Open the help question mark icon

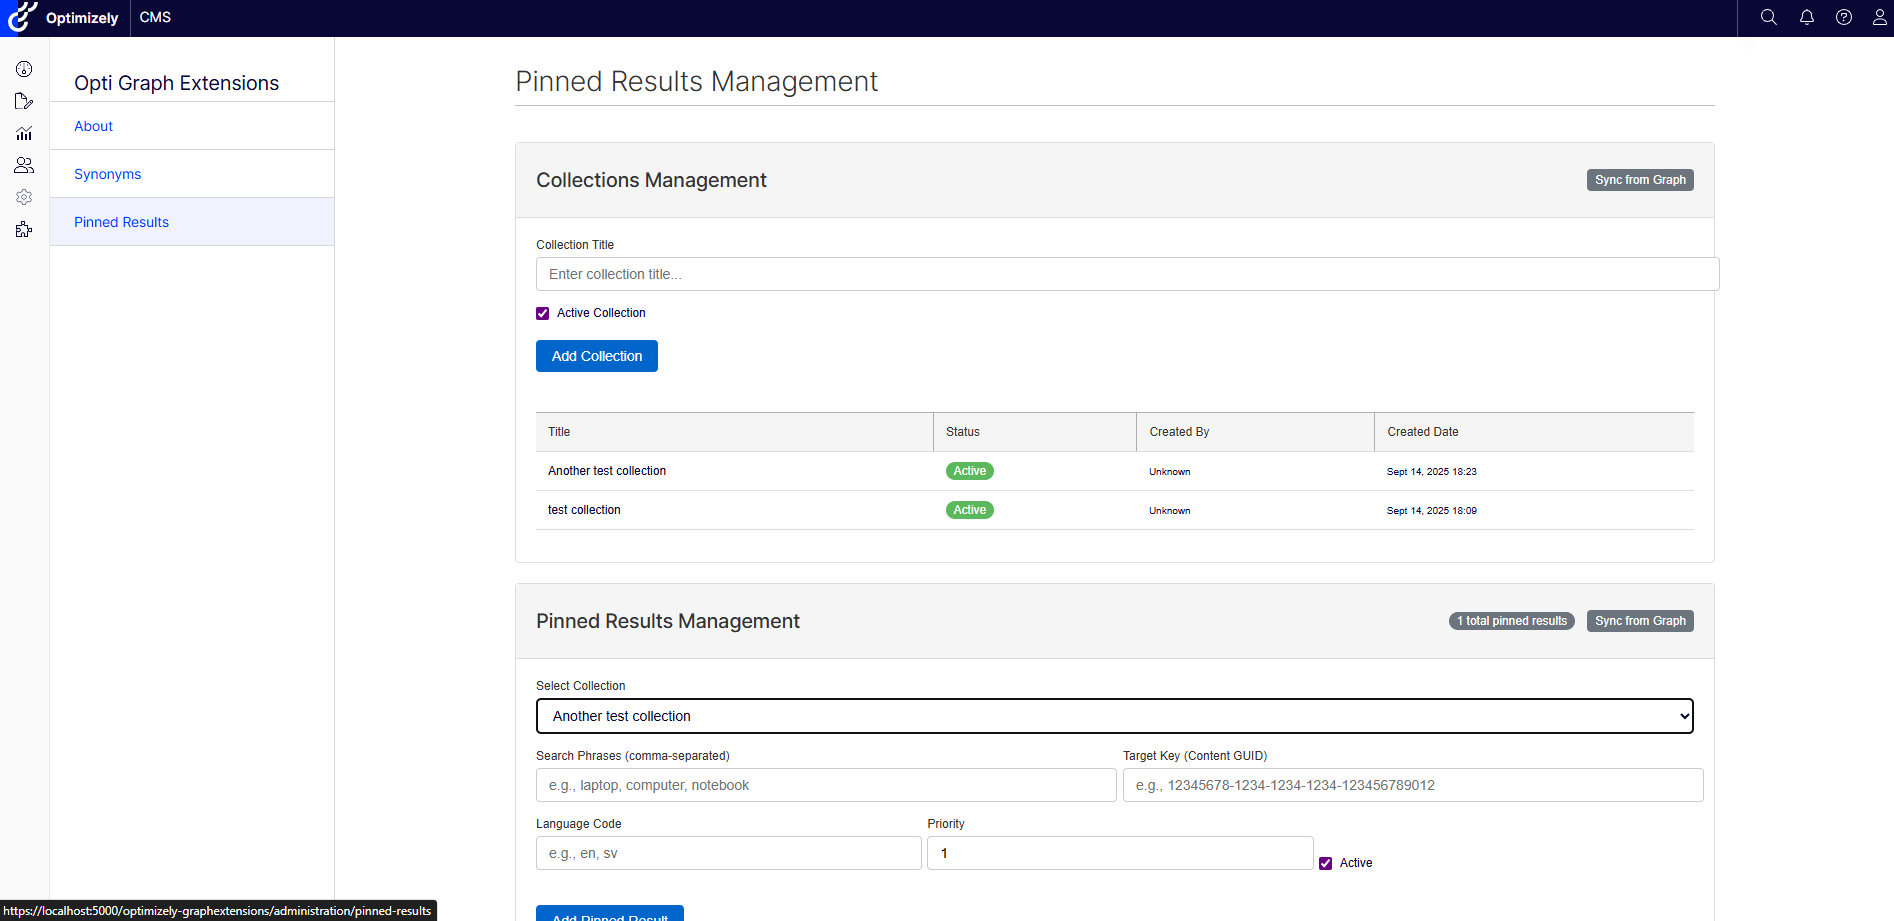(1843, 17)
